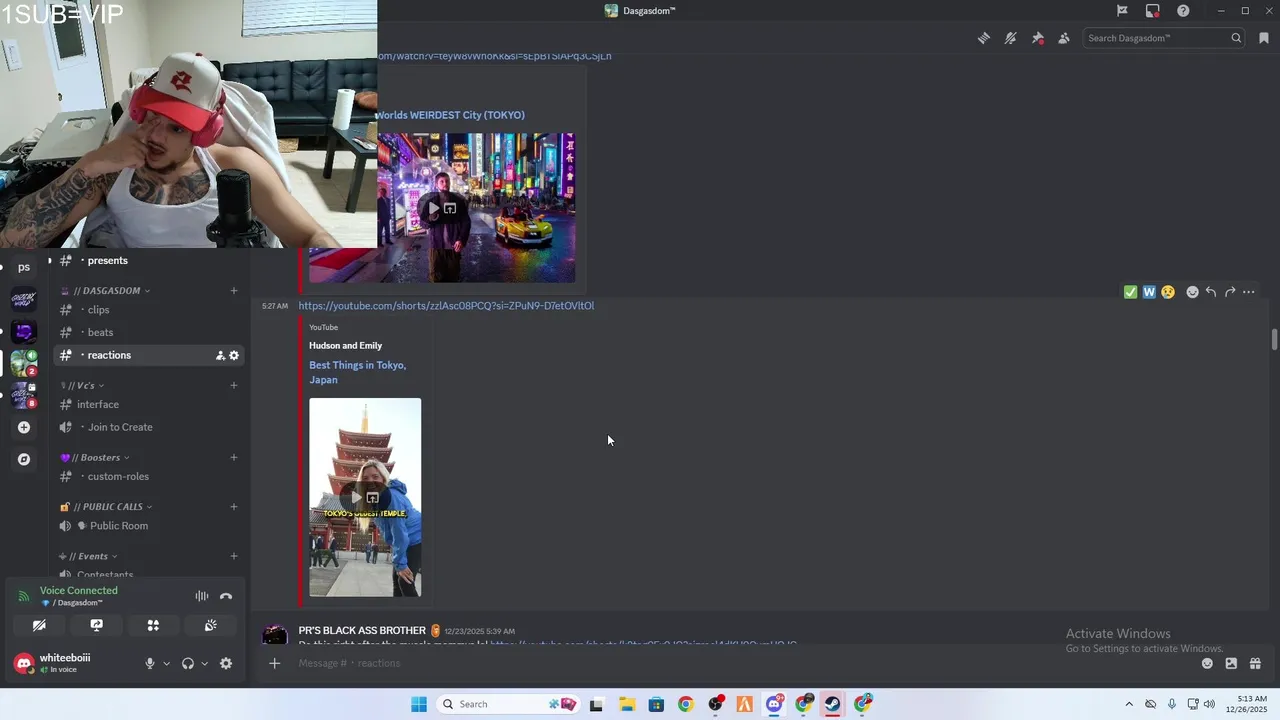Create channel in Boosters category

click(234, 458)
